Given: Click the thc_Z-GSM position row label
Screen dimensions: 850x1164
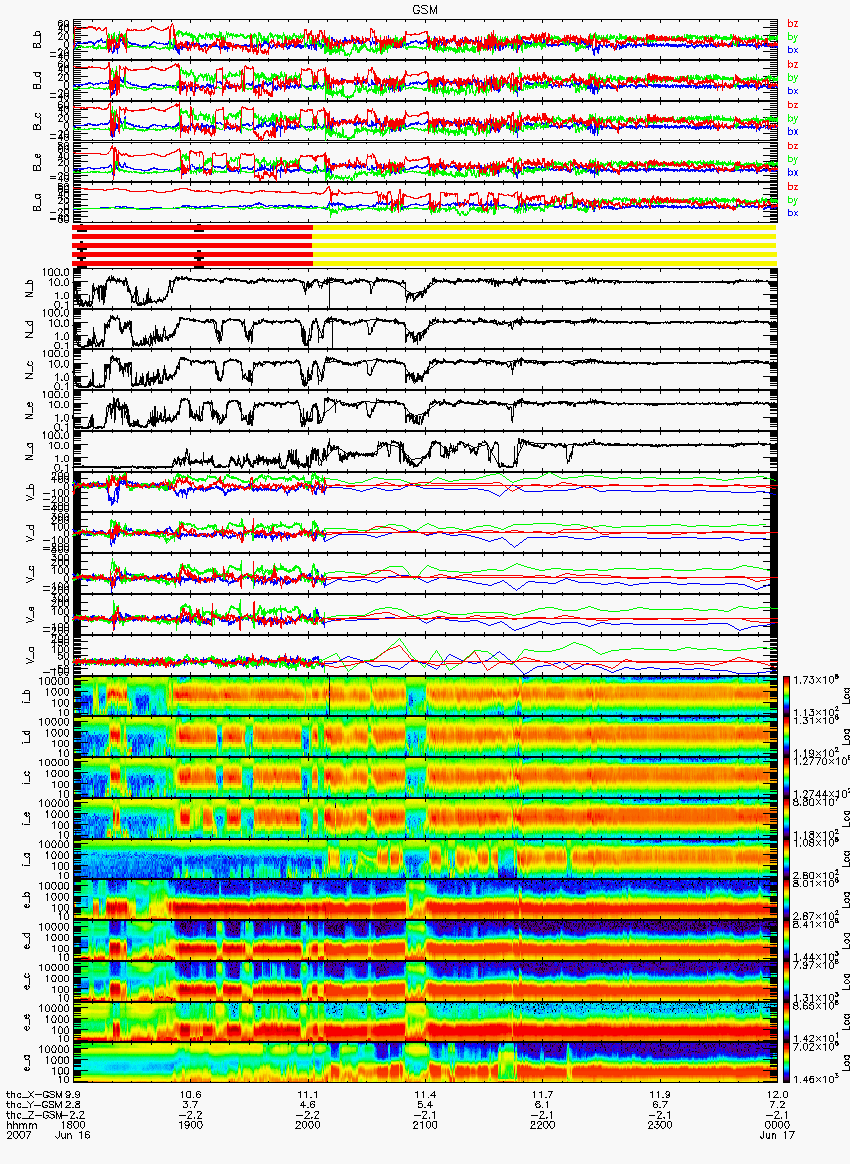Looking at the screenshot, I should click(34, 1114).
